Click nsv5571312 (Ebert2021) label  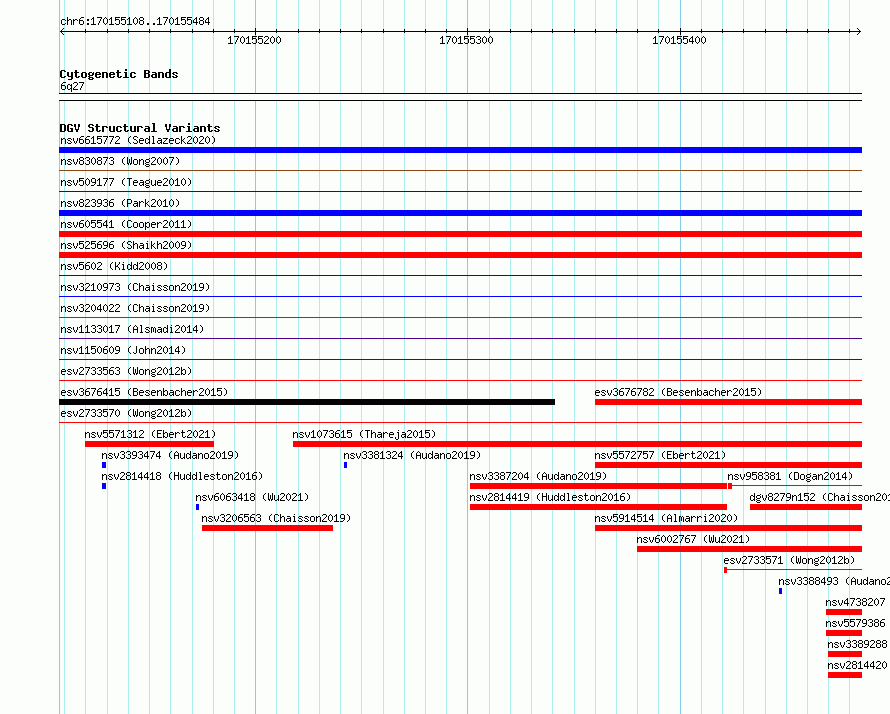click(150, 434)
